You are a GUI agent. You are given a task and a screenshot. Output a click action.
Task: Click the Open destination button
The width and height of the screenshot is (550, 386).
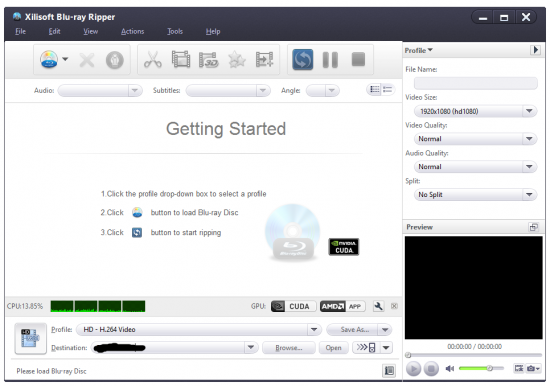tap(333, 348)
